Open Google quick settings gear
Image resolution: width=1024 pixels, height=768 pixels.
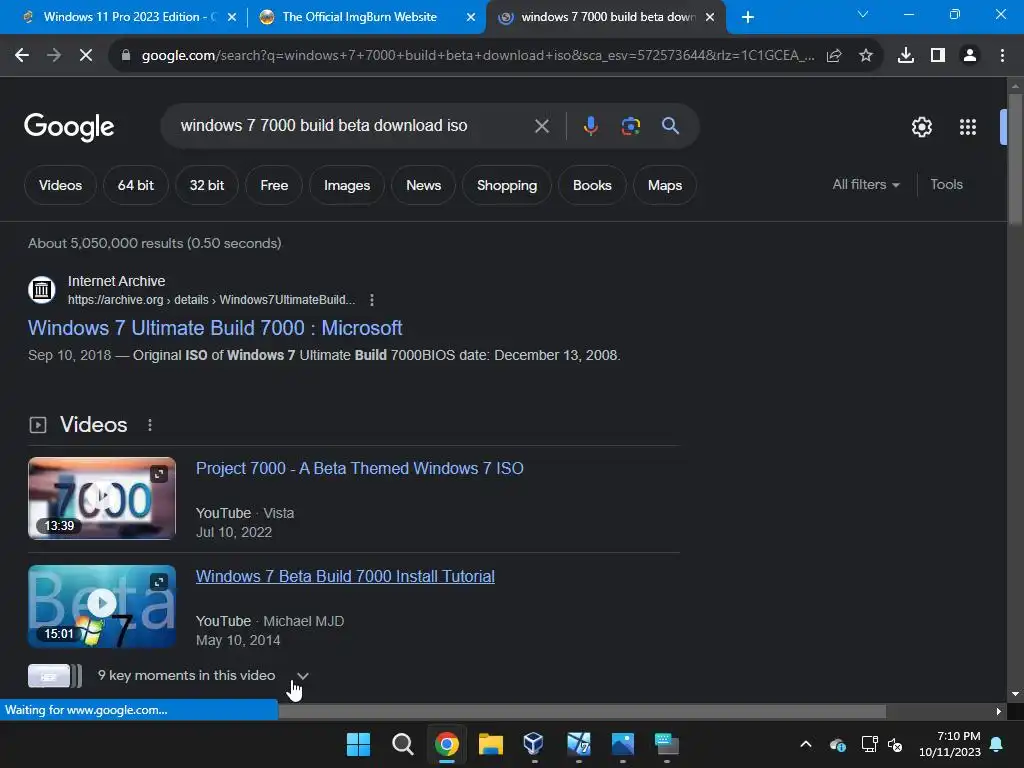921,127
